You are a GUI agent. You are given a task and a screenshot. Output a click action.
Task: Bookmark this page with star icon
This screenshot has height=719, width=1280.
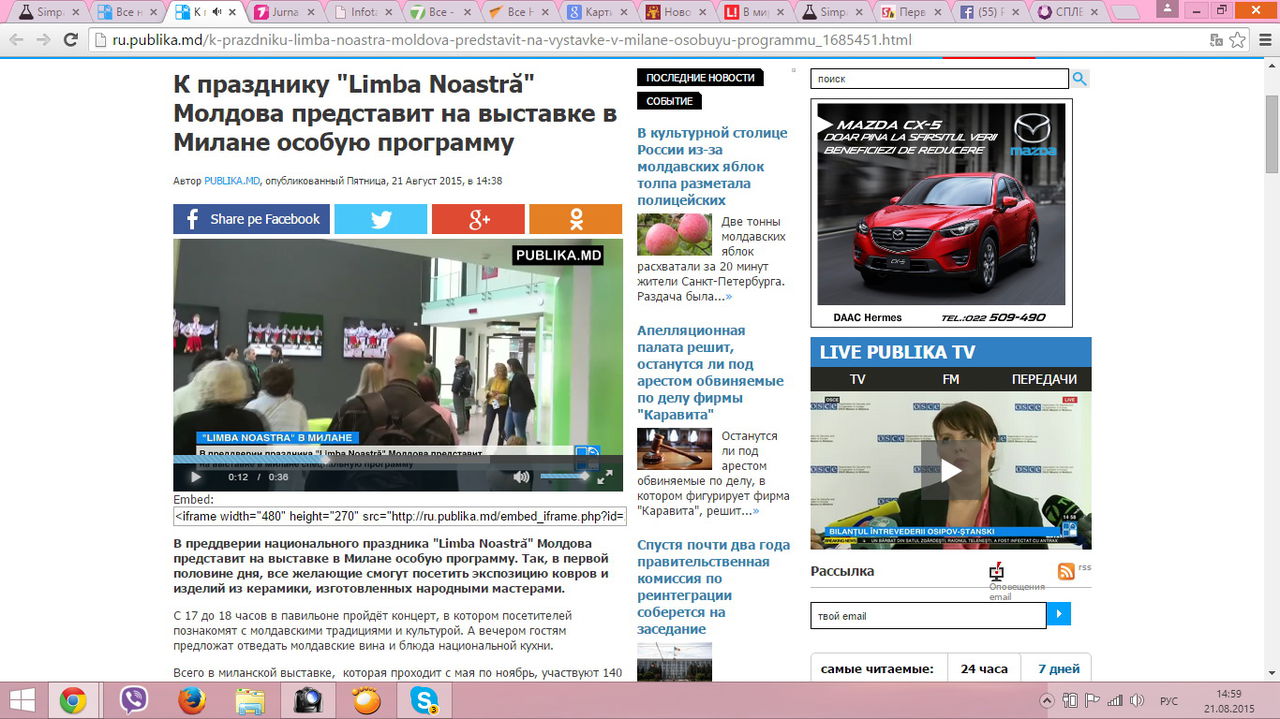(x=1237, y=40)
